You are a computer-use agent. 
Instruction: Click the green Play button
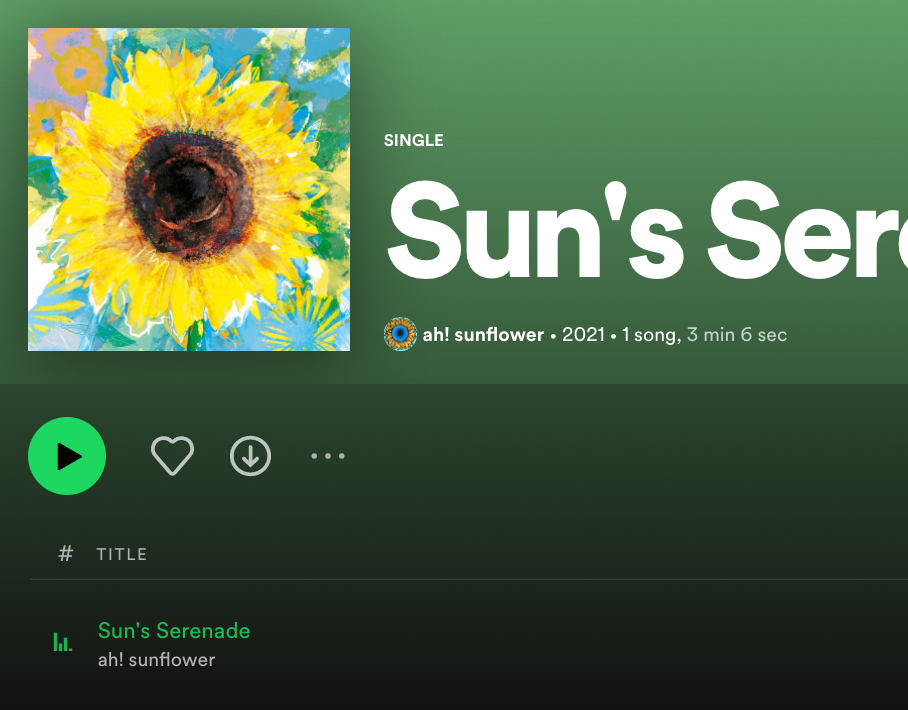pyautogui.click(x=67, y=456)
